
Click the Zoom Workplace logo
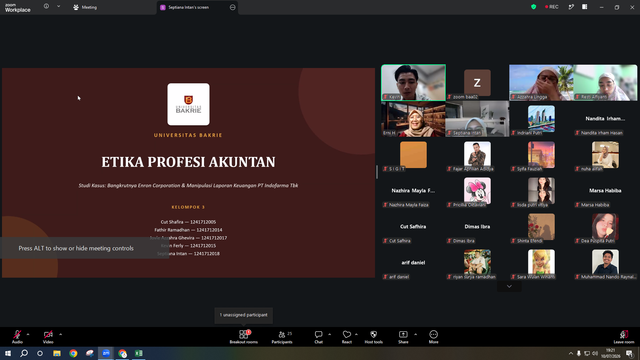click(18, 7)
